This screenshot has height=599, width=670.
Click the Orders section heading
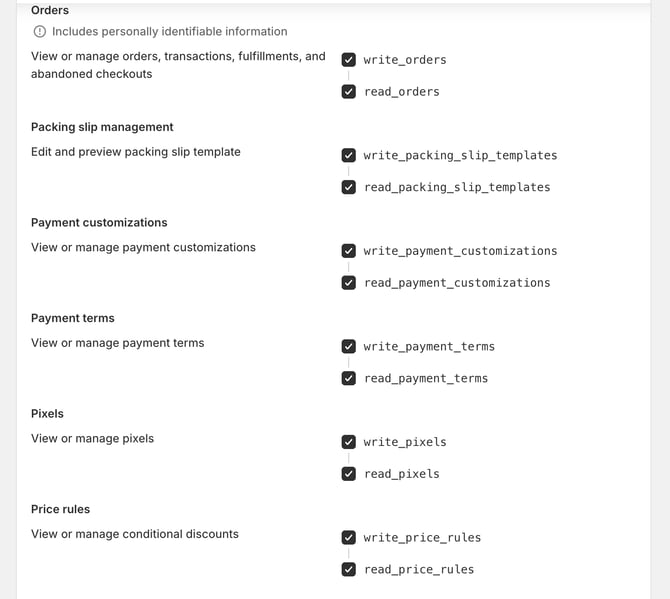click(50, 10)
